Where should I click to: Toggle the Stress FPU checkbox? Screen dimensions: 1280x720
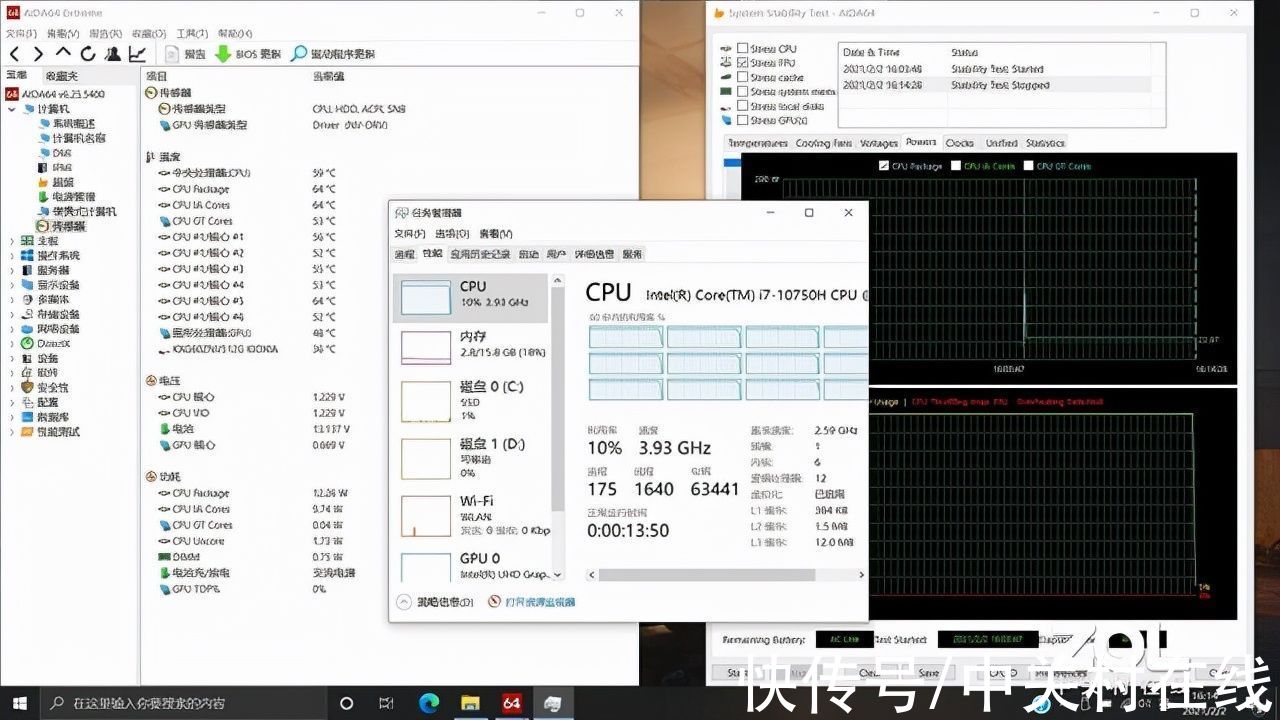(x=742, y=62)
